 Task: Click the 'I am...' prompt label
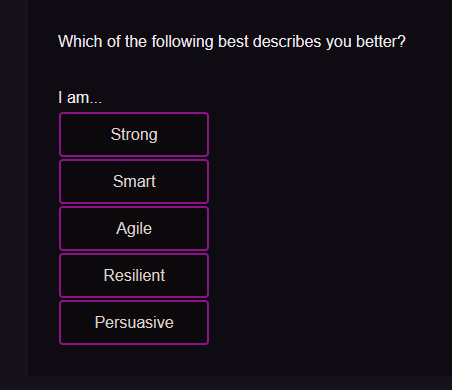click(80, 98)
